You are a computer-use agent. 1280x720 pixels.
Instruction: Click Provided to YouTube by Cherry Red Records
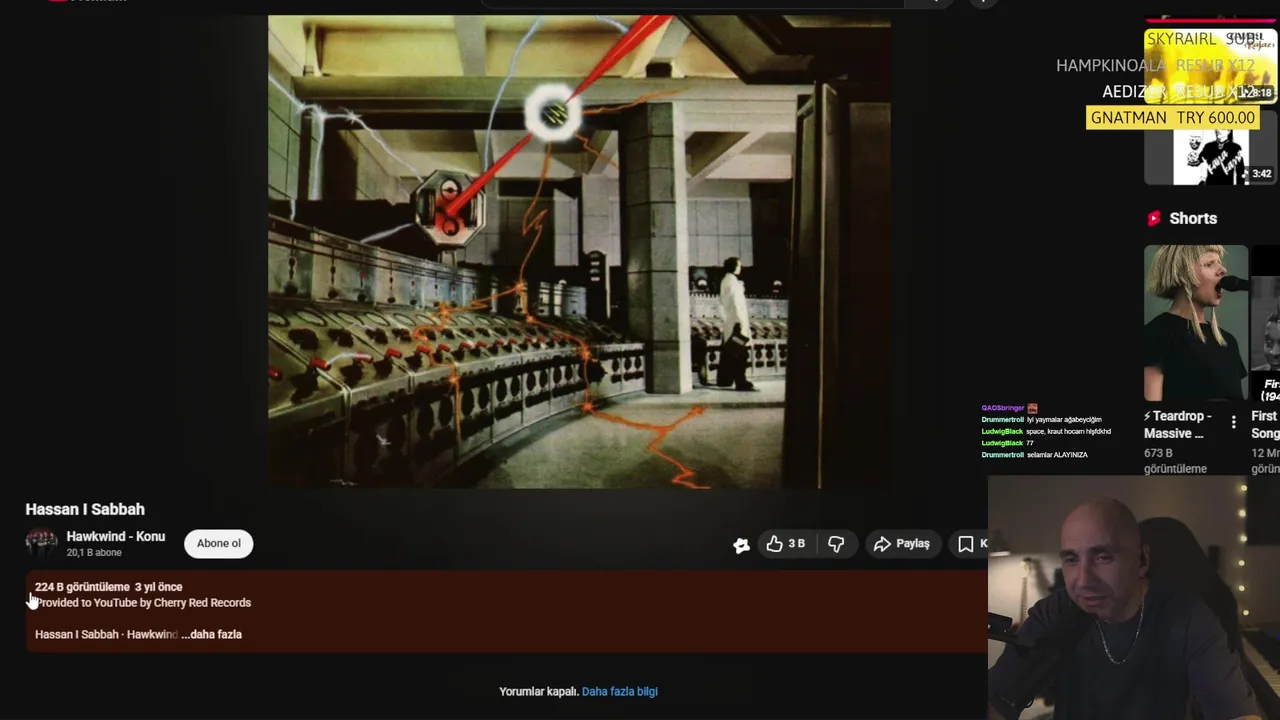click(143, 603)
